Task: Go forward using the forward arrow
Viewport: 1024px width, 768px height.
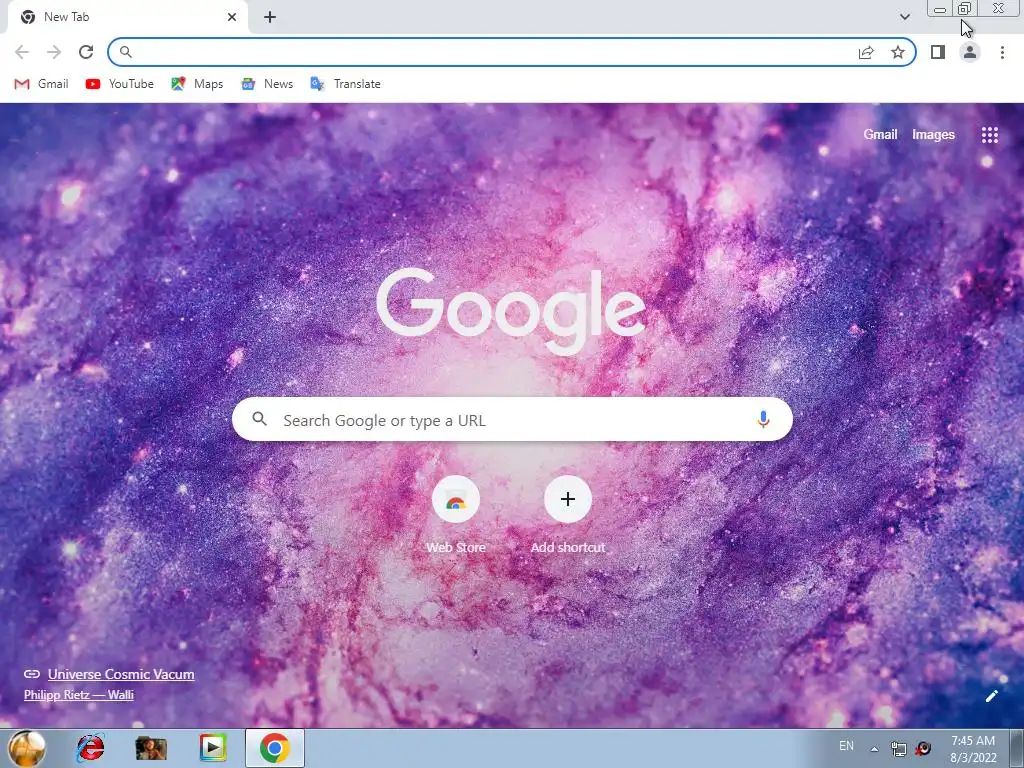Action: [54, 52]
